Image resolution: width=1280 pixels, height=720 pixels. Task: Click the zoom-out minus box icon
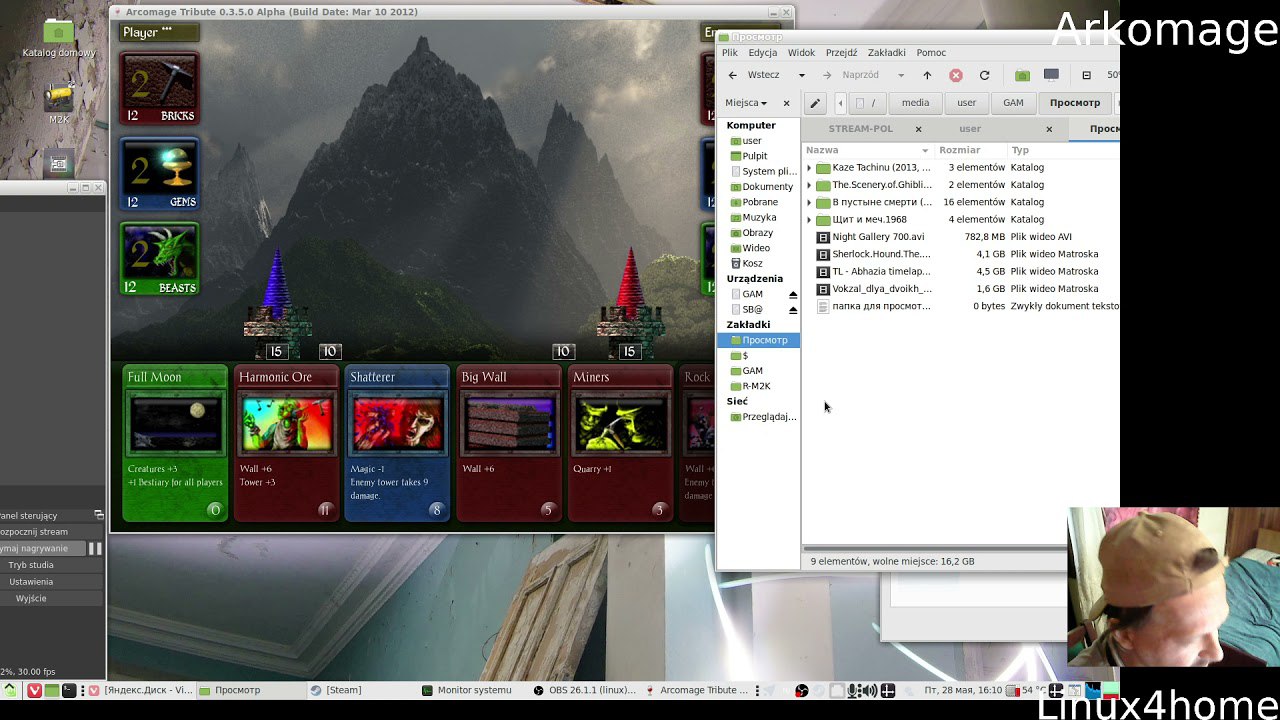(1086, 75)
